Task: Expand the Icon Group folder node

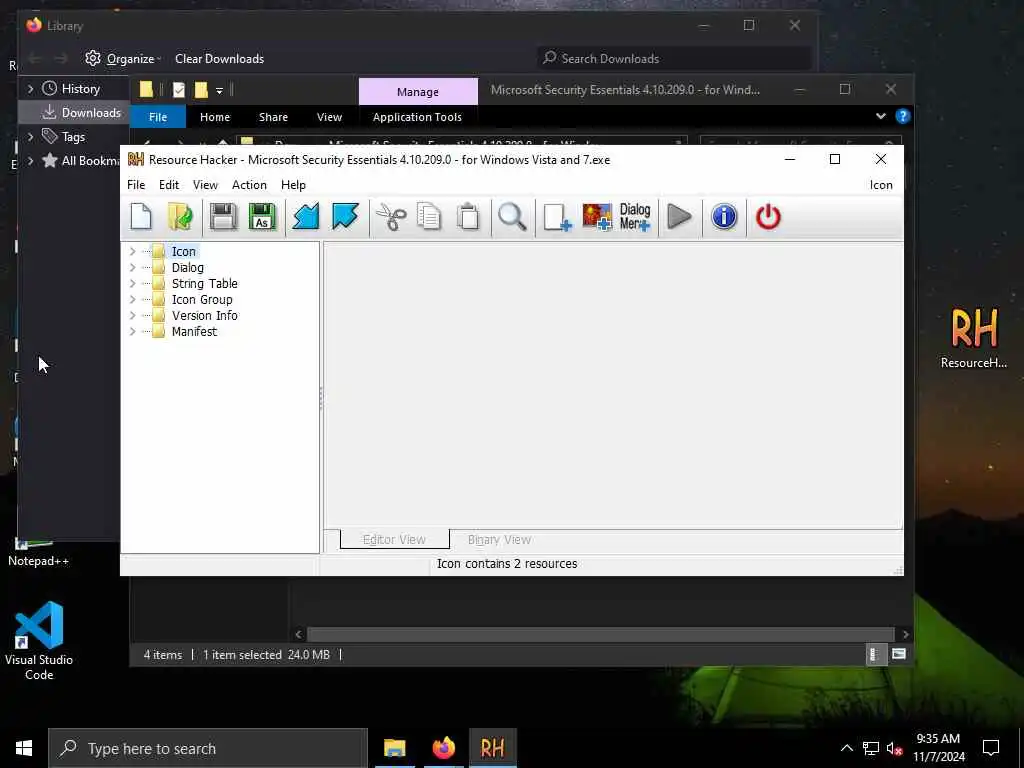Action: (133, 299)
